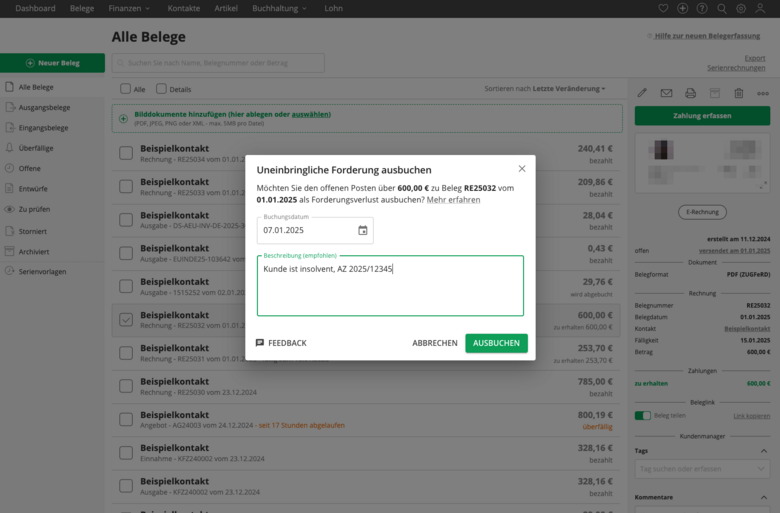The width and height of the screenshot is (780, 513).
Task: Toggle the 'Alle' select-all checkbox
Action: [125, 89]
